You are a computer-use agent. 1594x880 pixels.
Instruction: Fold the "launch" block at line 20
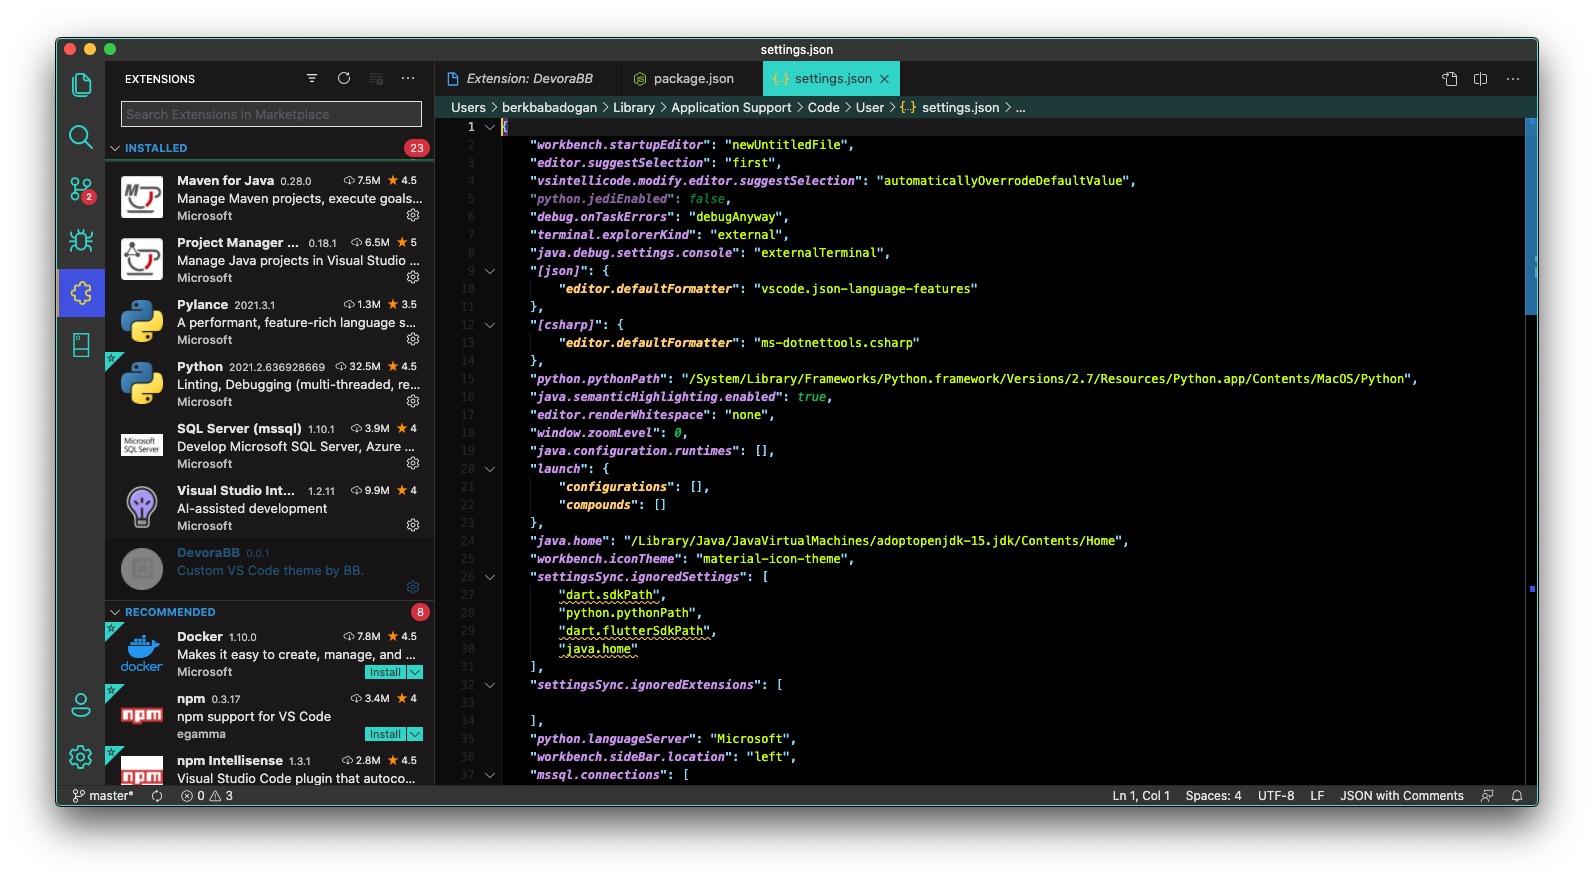click(x=490, y=469)
